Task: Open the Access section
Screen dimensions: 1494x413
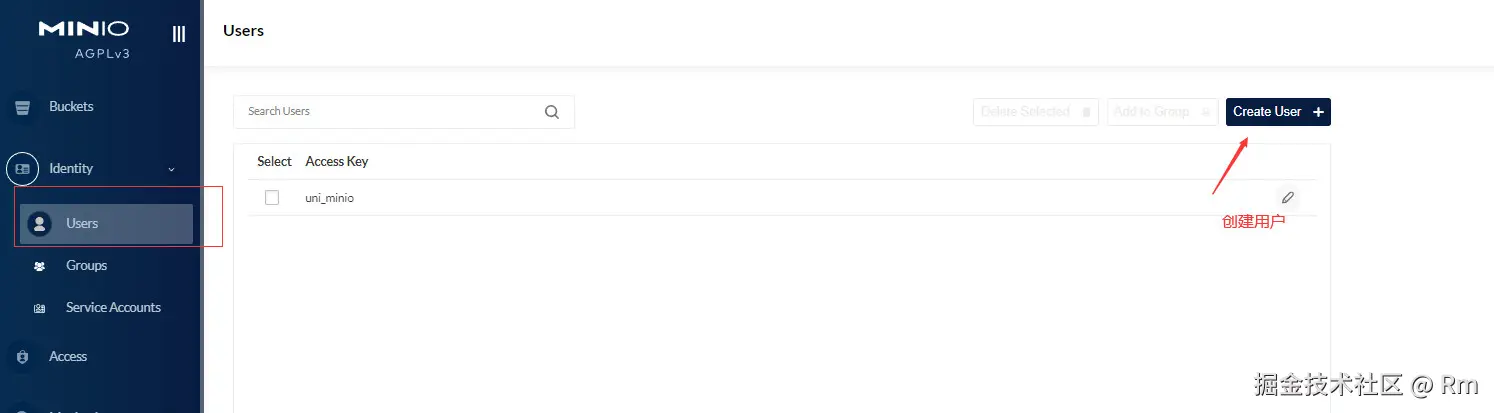Action: pyautogui.click(x=68, y=357)
